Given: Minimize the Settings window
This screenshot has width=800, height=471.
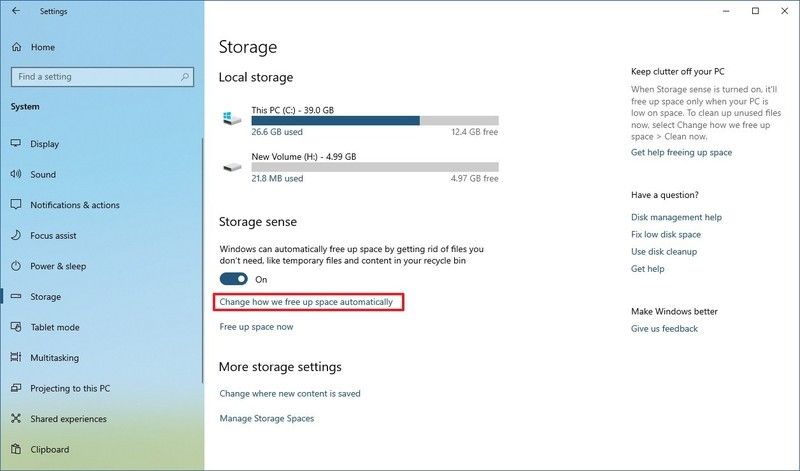Looking at the screenshot, I should 727,11.
